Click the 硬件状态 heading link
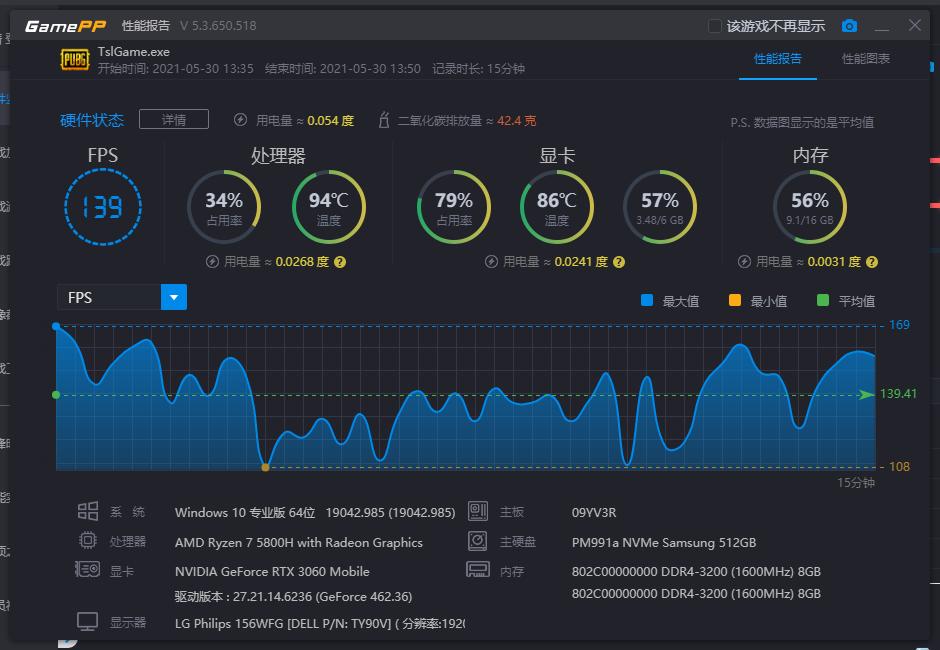 [x=92, y=121]
